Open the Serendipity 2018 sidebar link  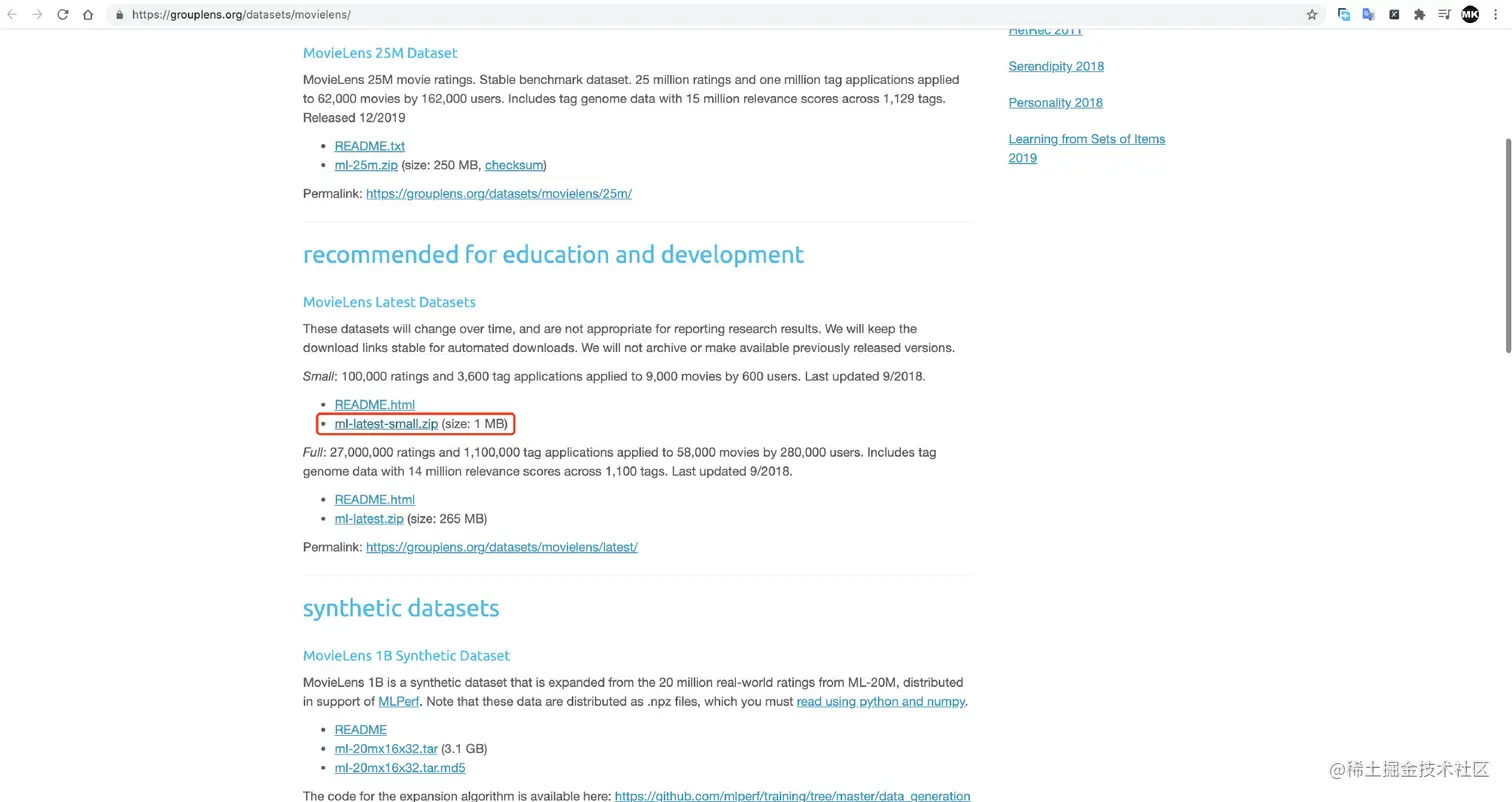click(1056, 66)
